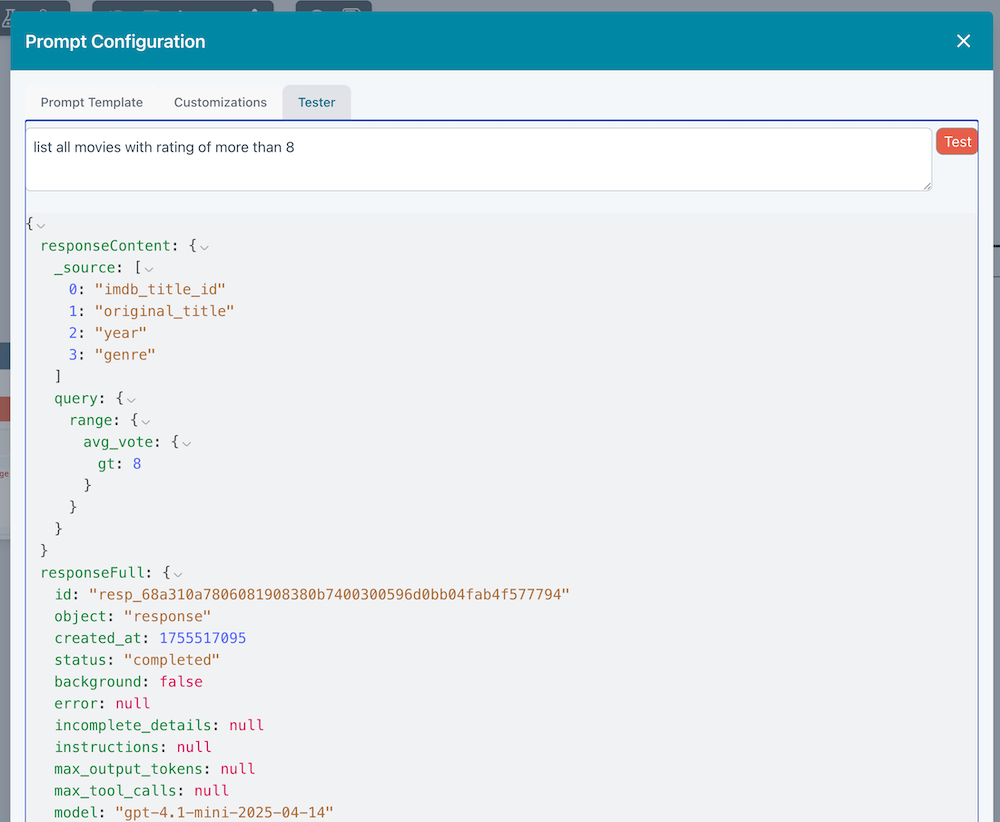Click the status "completed" value
The height and width of the screenshot is (822, 1000).
(x=171, y=660)
